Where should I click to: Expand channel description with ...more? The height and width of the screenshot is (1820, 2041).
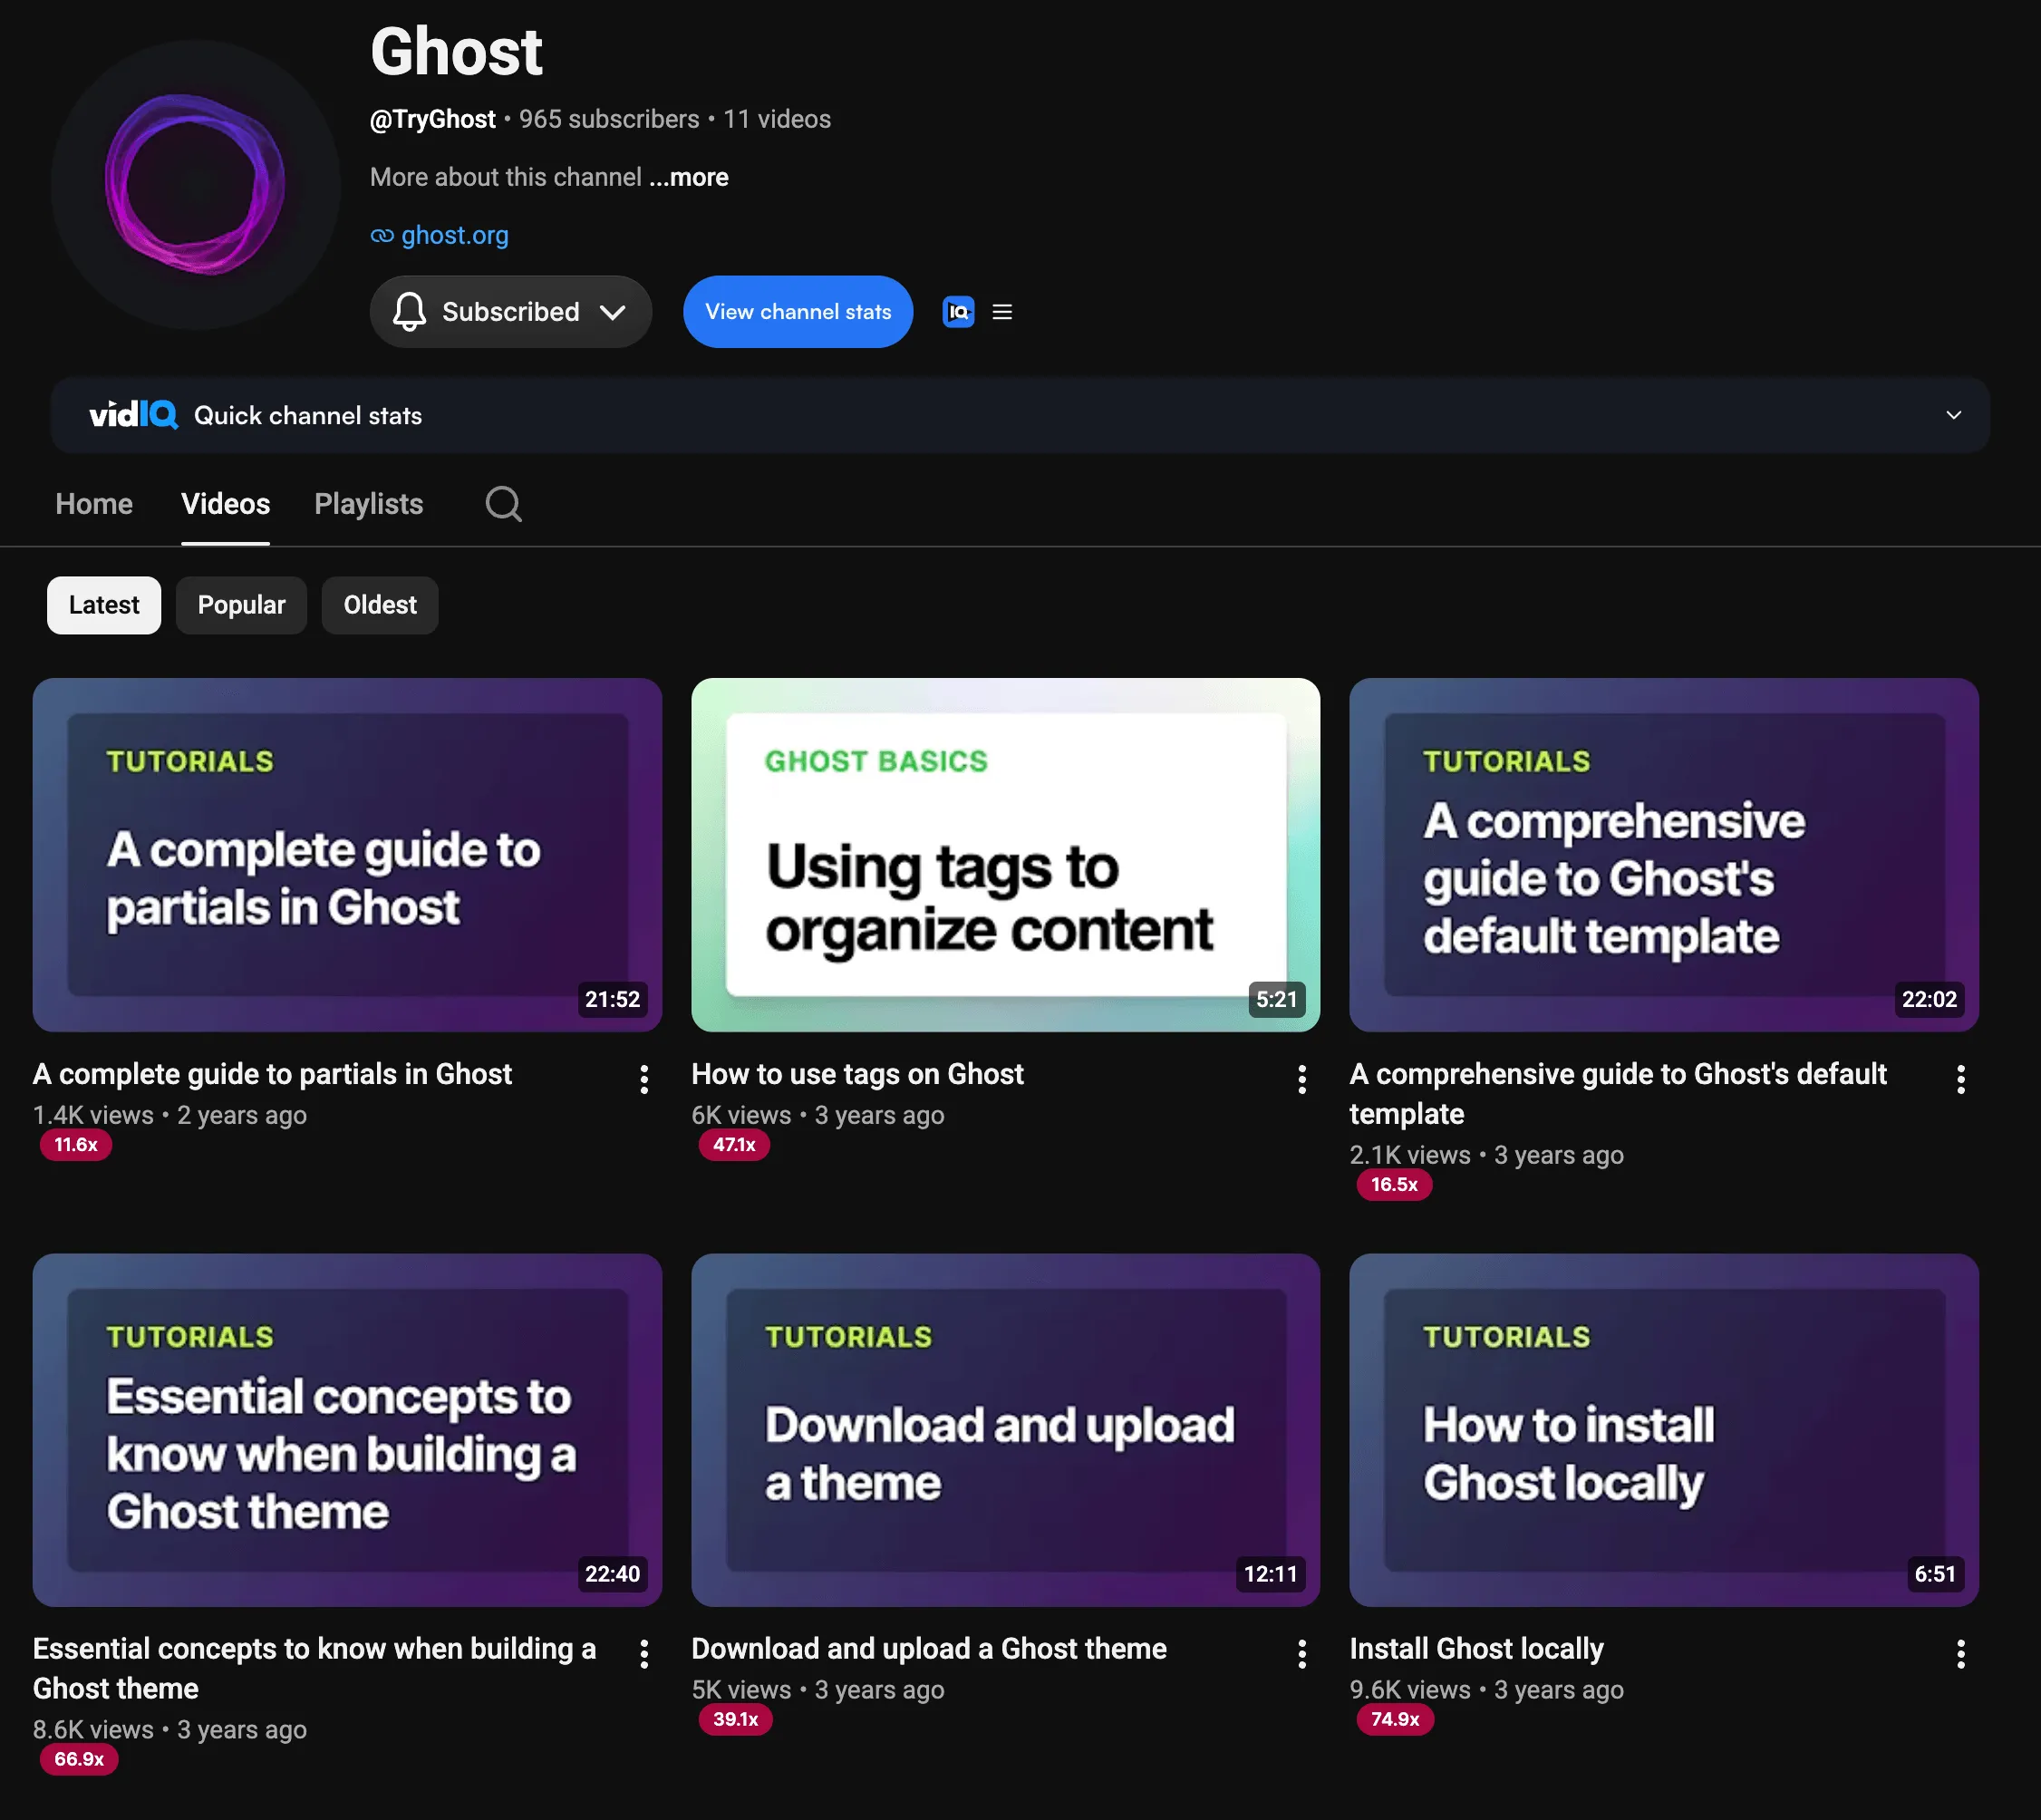tap(689, 177)
